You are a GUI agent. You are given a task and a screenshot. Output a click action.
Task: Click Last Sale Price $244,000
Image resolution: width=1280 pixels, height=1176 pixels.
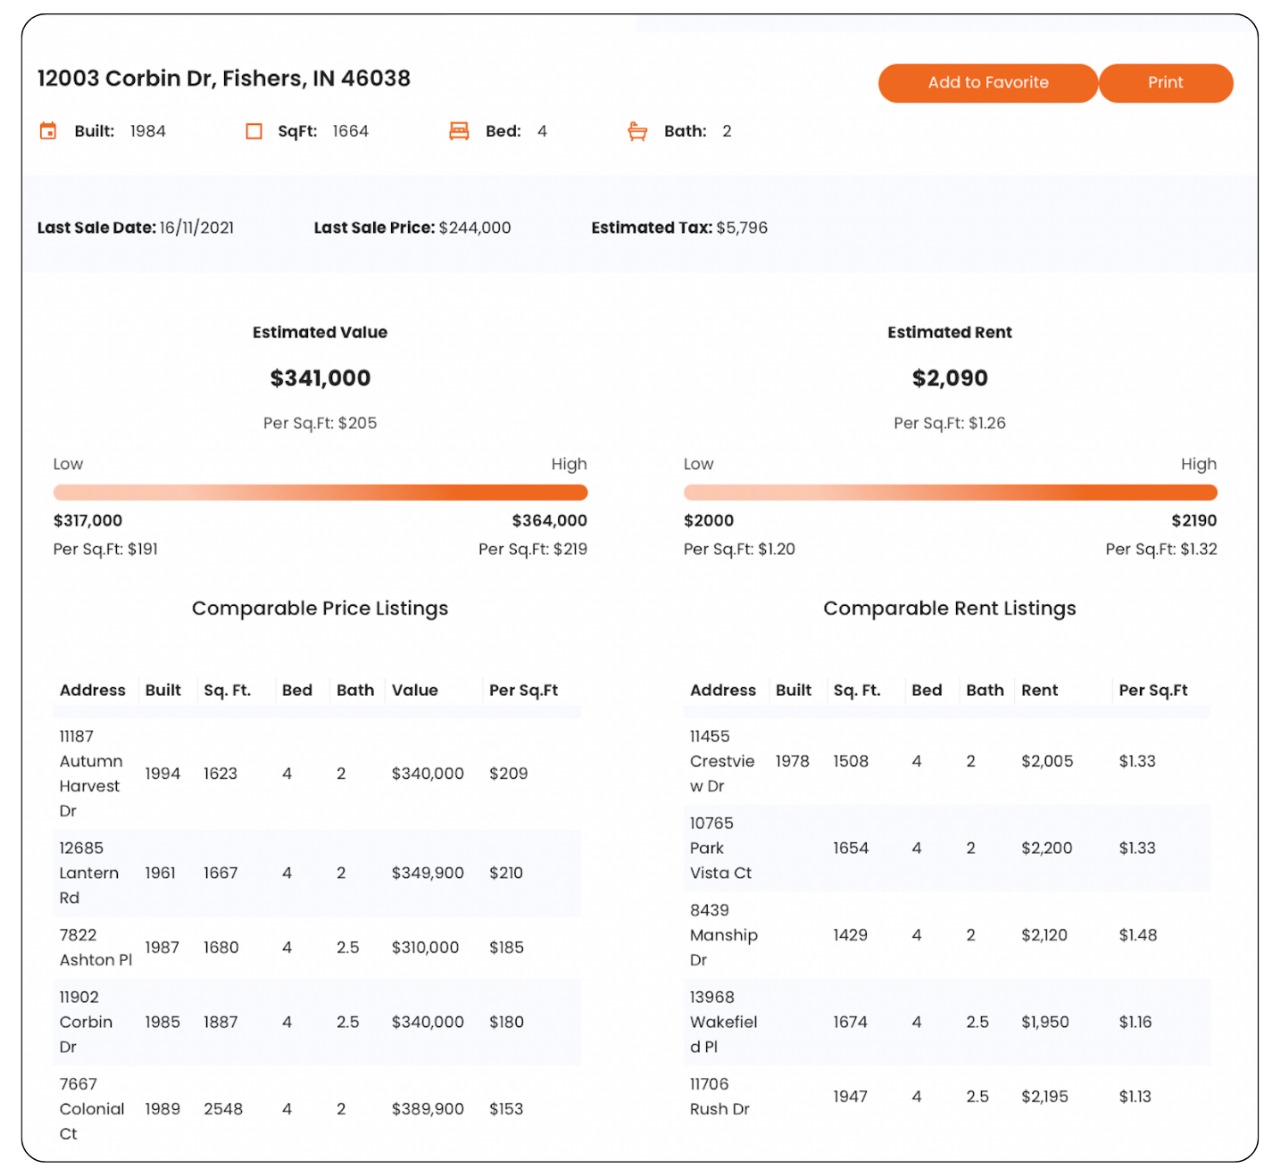pos(412,228)
